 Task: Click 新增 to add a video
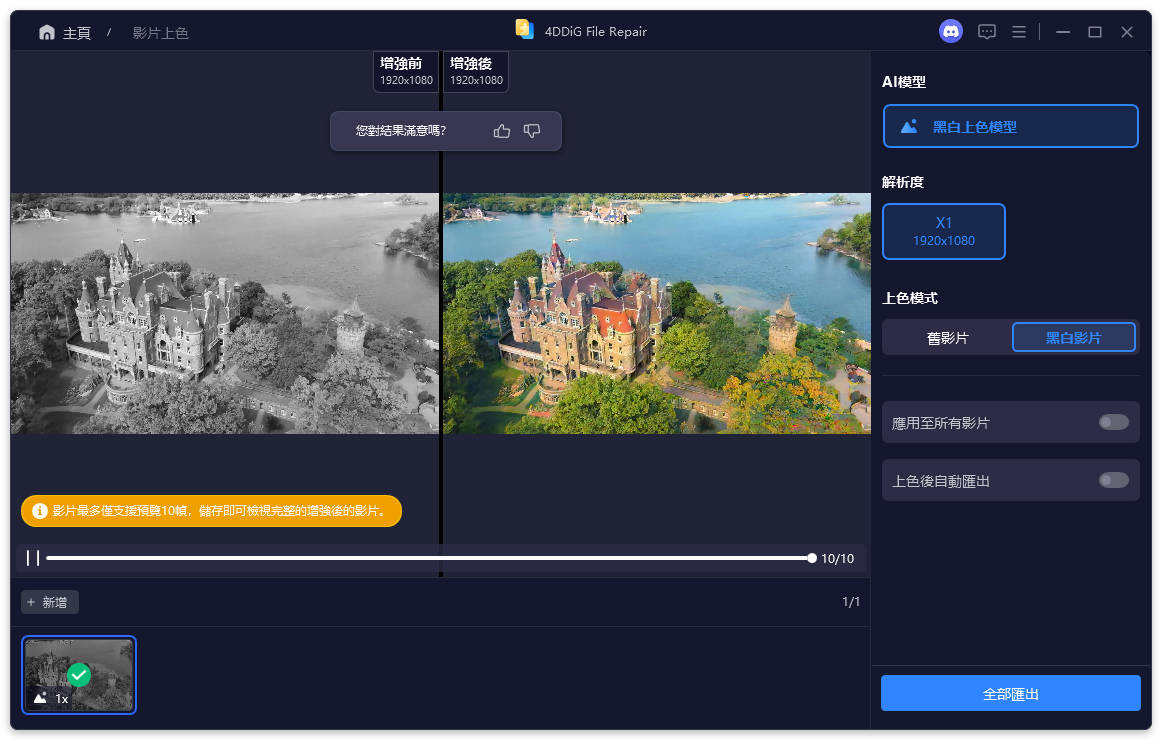pos(49,602)
